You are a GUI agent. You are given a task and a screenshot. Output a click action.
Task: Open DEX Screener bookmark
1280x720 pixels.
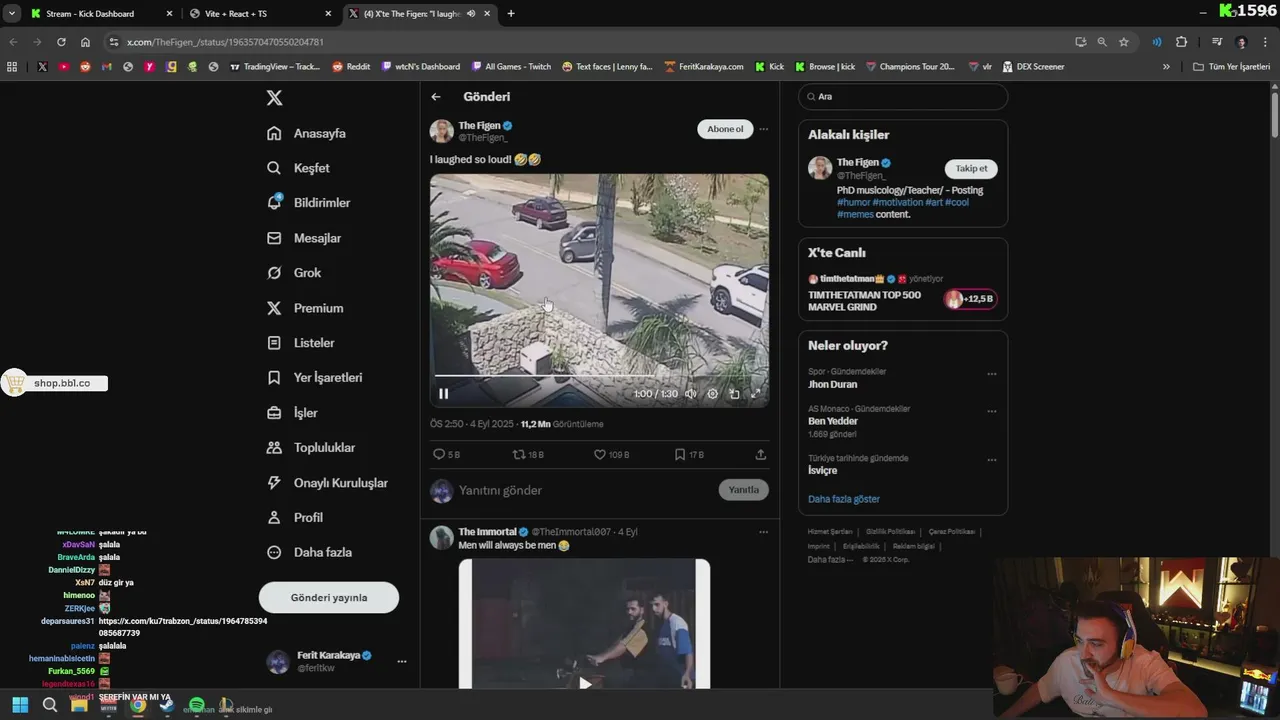point(1033,67)
